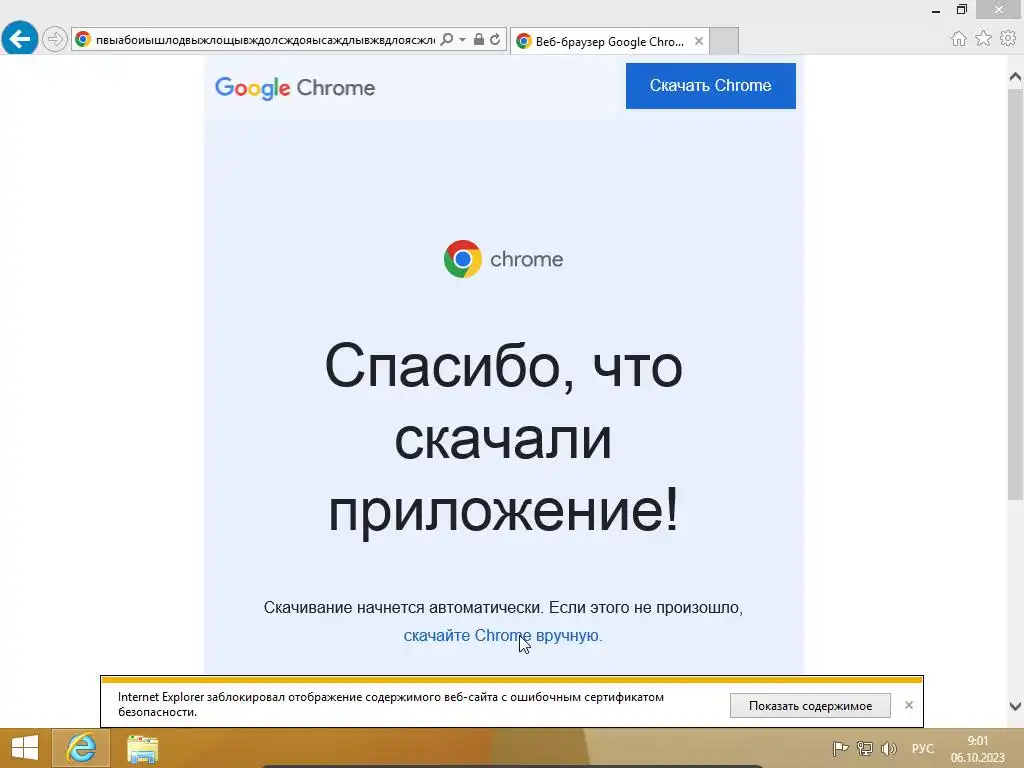Click the central chrome logo icon
This screenshot has height=768, width=1024.
click(463, 259)
